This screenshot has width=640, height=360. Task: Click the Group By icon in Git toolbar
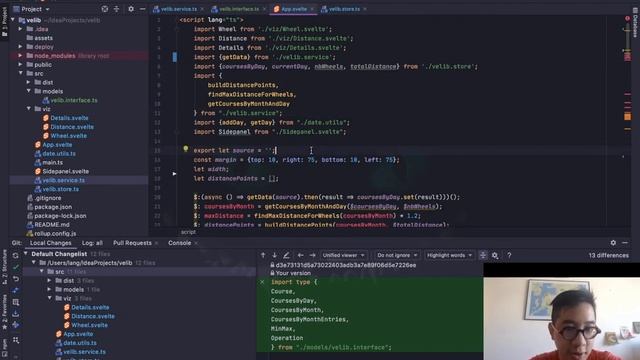click(x=16, y=340)
